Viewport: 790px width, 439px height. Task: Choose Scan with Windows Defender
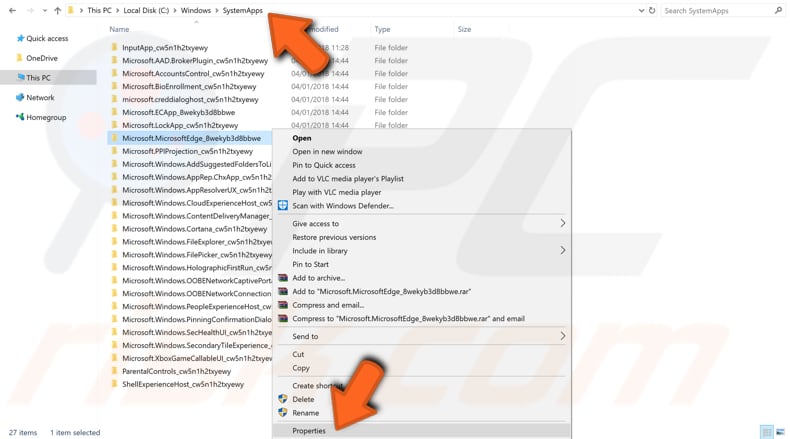(343, 206)
